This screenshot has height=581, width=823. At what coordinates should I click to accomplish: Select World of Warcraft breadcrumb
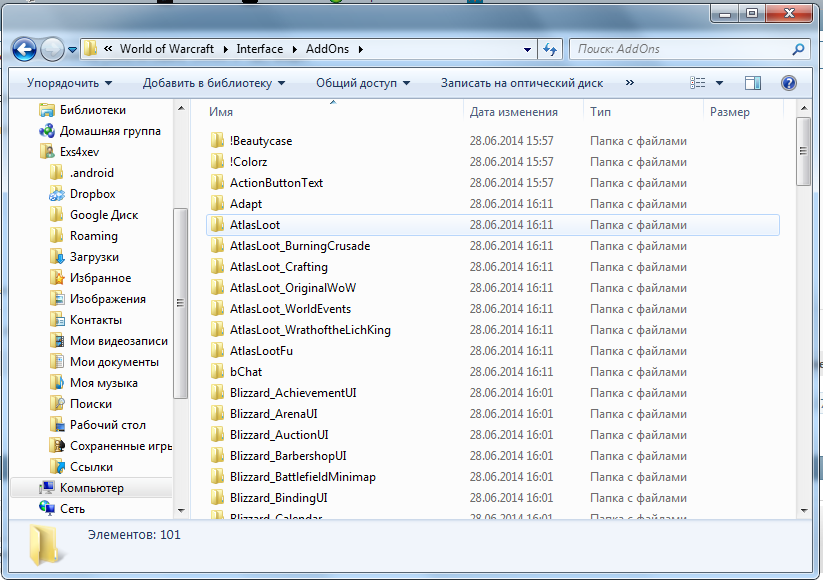click(167, 49)
